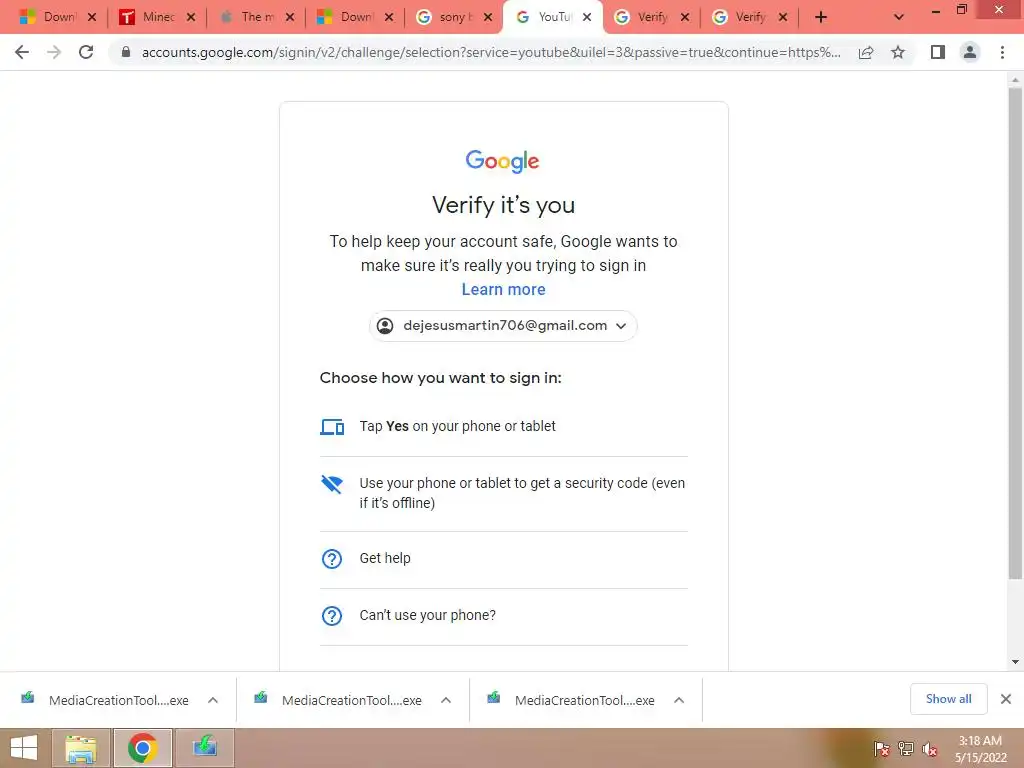Close the Minecraft tab

pos(191,17)
